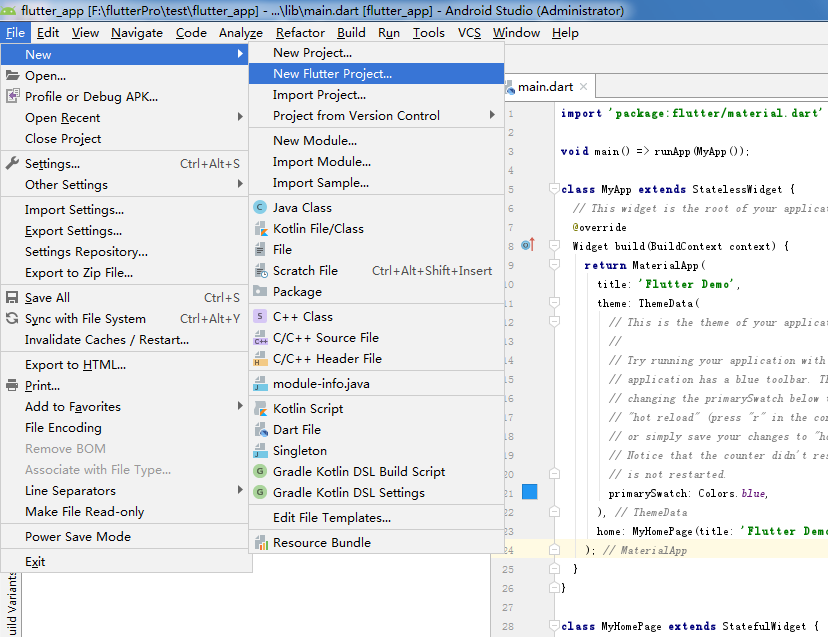This screenshot has height=637, width=828.
Task: Click the Dart File icon
Action: coord(261,429)
